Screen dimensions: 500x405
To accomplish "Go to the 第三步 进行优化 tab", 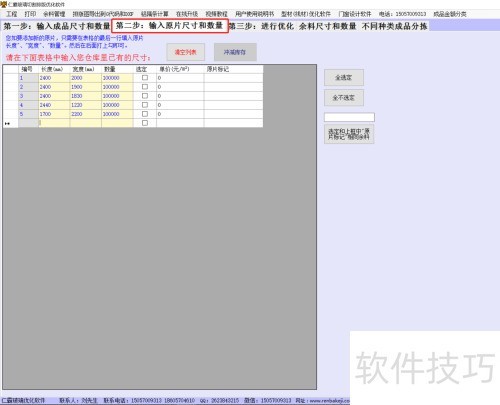I will [x=262, y=26].
